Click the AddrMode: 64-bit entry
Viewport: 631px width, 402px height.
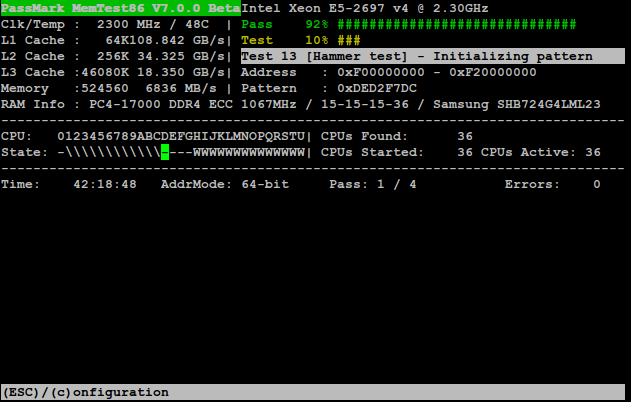(x=225, y=184)
